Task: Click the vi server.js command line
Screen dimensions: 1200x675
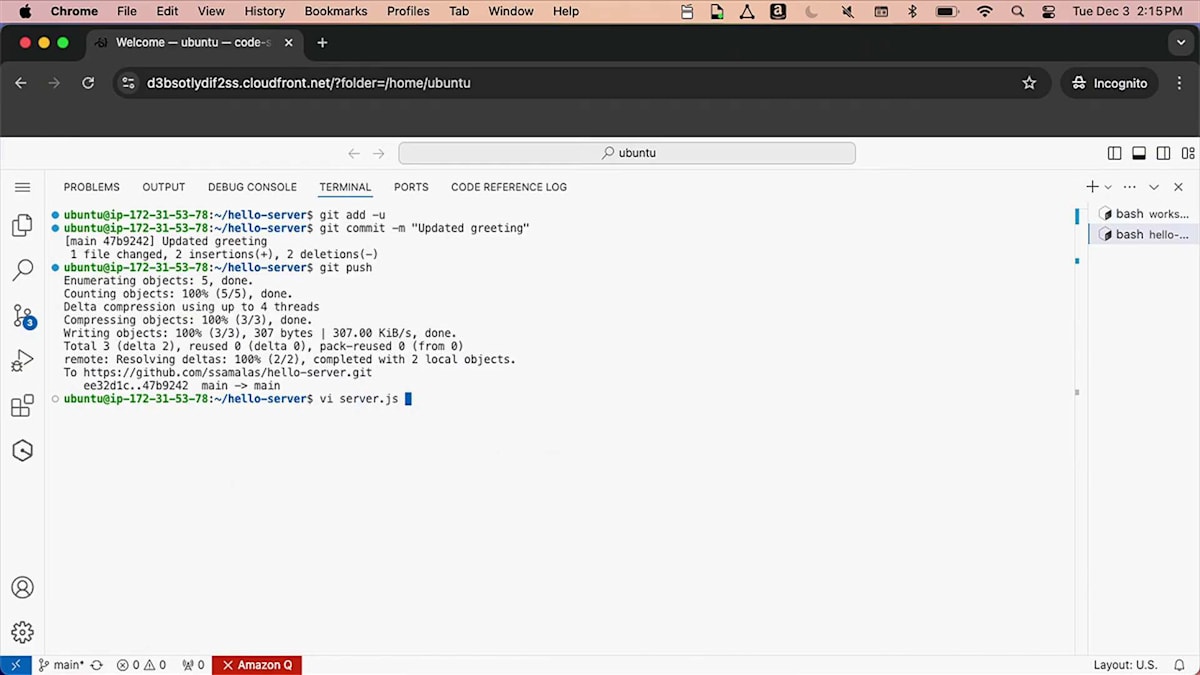Action: 359,399
